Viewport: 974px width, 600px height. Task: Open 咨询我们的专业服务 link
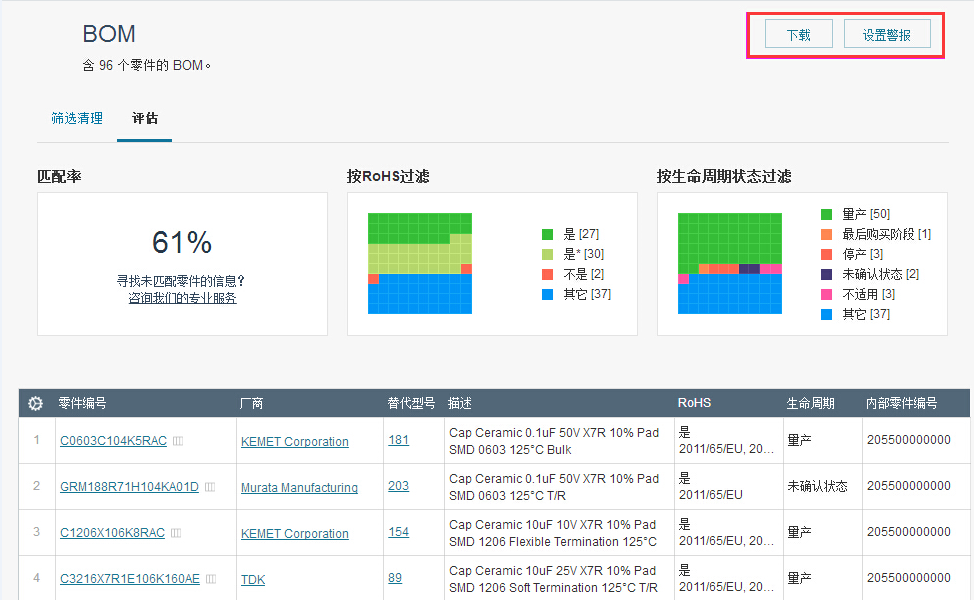tap(183, 298)
